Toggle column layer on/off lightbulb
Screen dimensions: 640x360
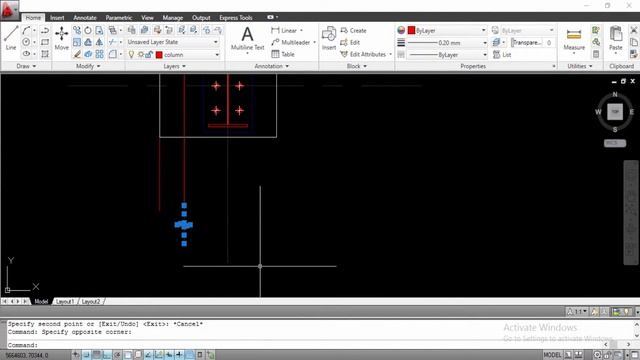pos(131,54)
